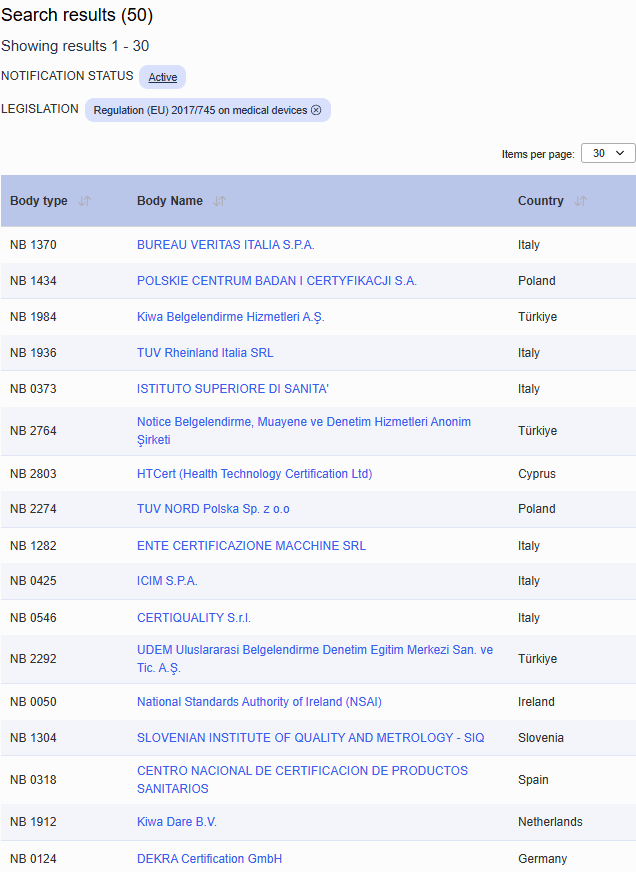Open CERTIQUALITY S.r.l. link
The image size is (636, 872).
(194, 618)
